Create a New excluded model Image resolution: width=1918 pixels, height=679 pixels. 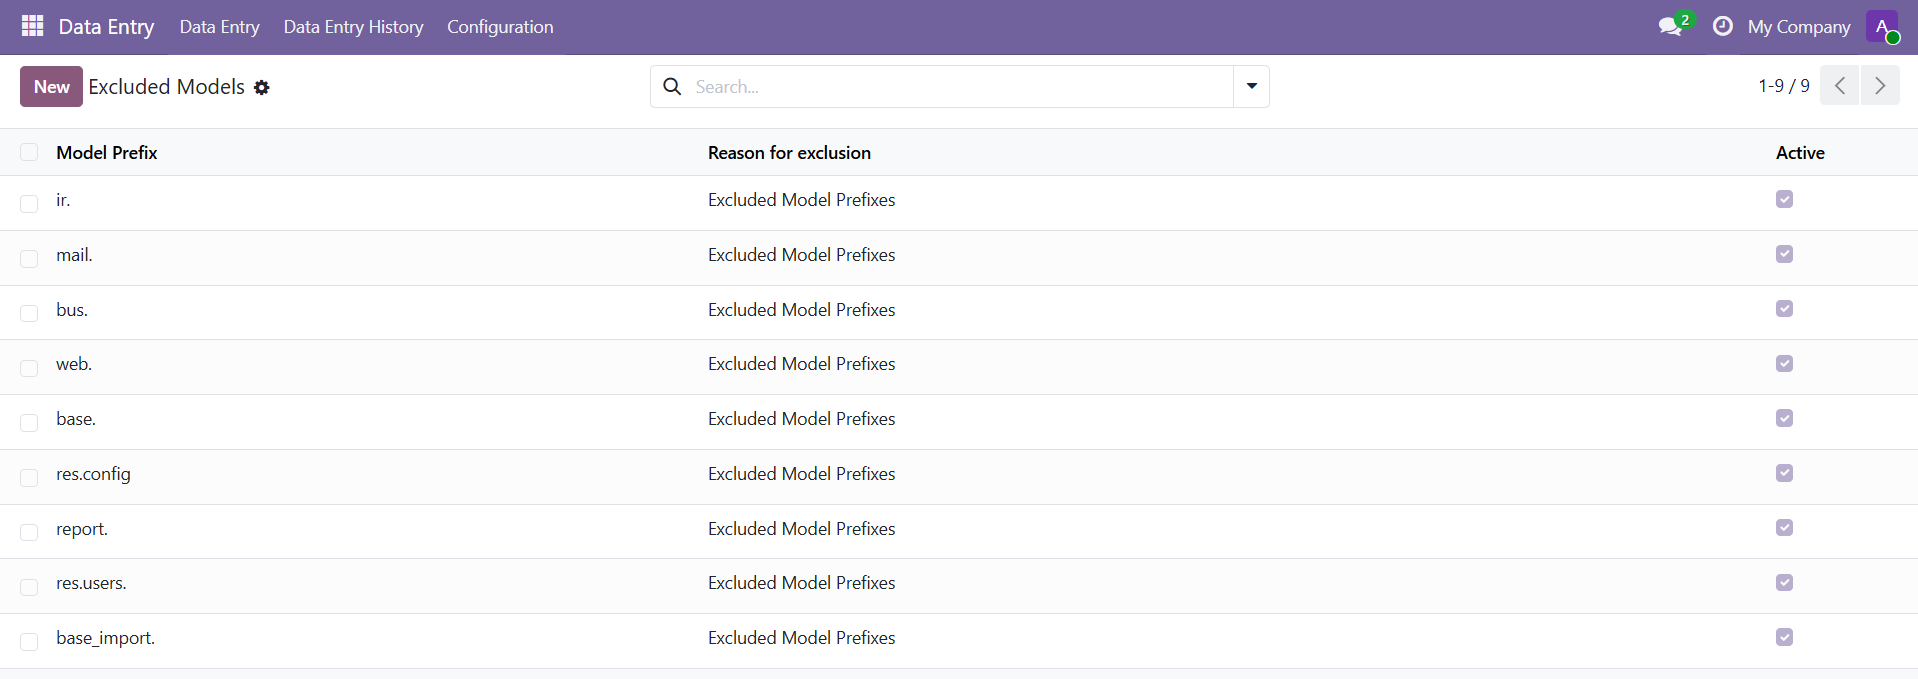click(51, 87)
